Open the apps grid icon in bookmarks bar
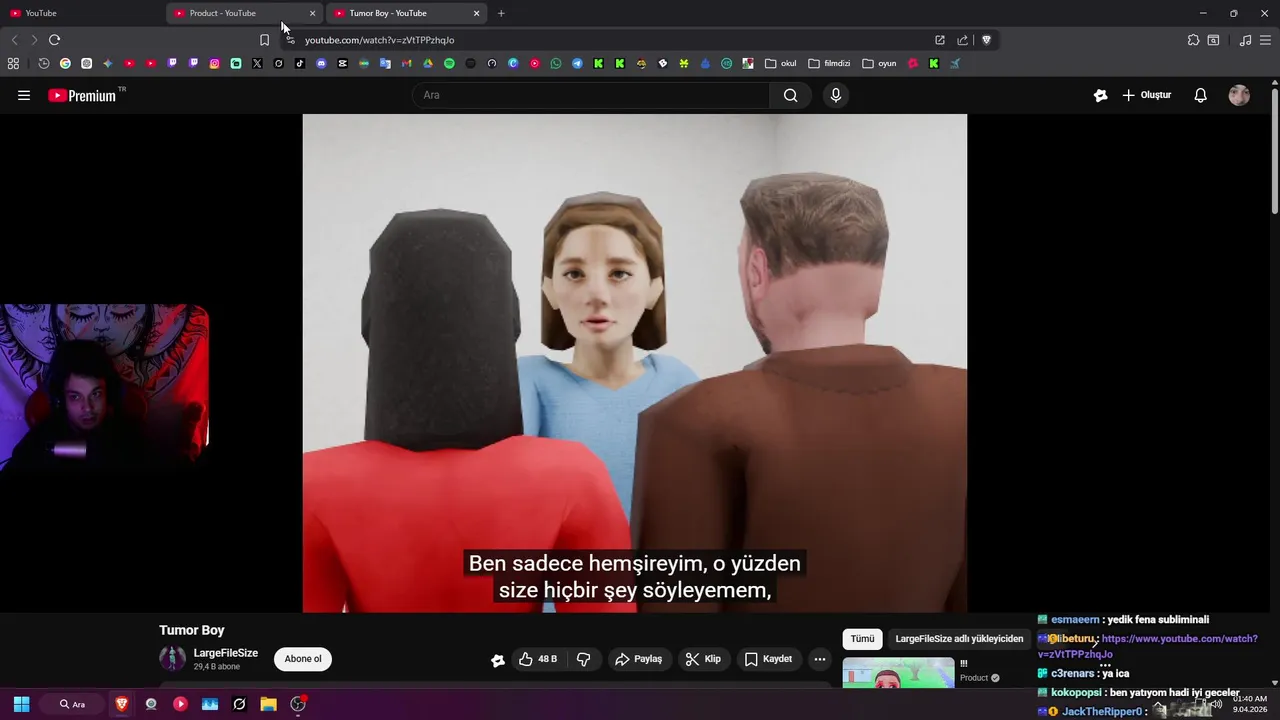Screen dimensions: 1280x720 (13, 63)
